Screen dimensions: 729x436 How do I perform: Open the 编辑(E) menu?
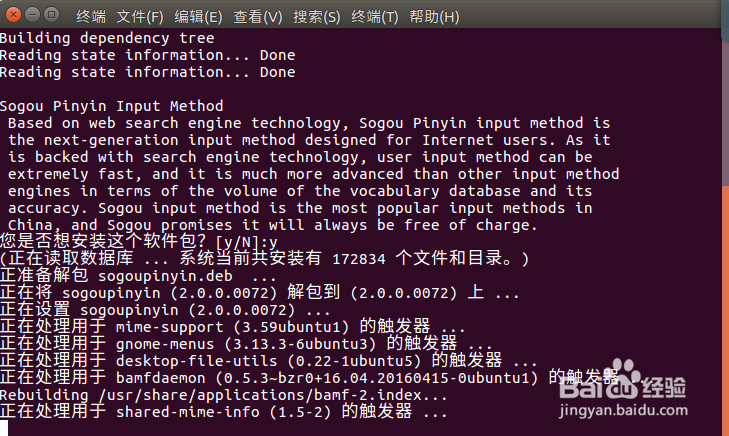(198, 18)
